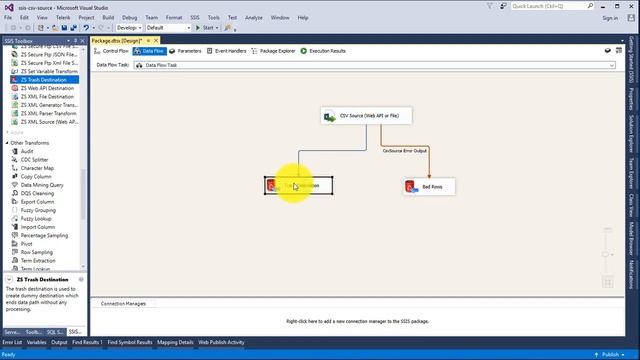Collapse the Other Transforms group
Viewport: 640px width, 360px height.
7,143
